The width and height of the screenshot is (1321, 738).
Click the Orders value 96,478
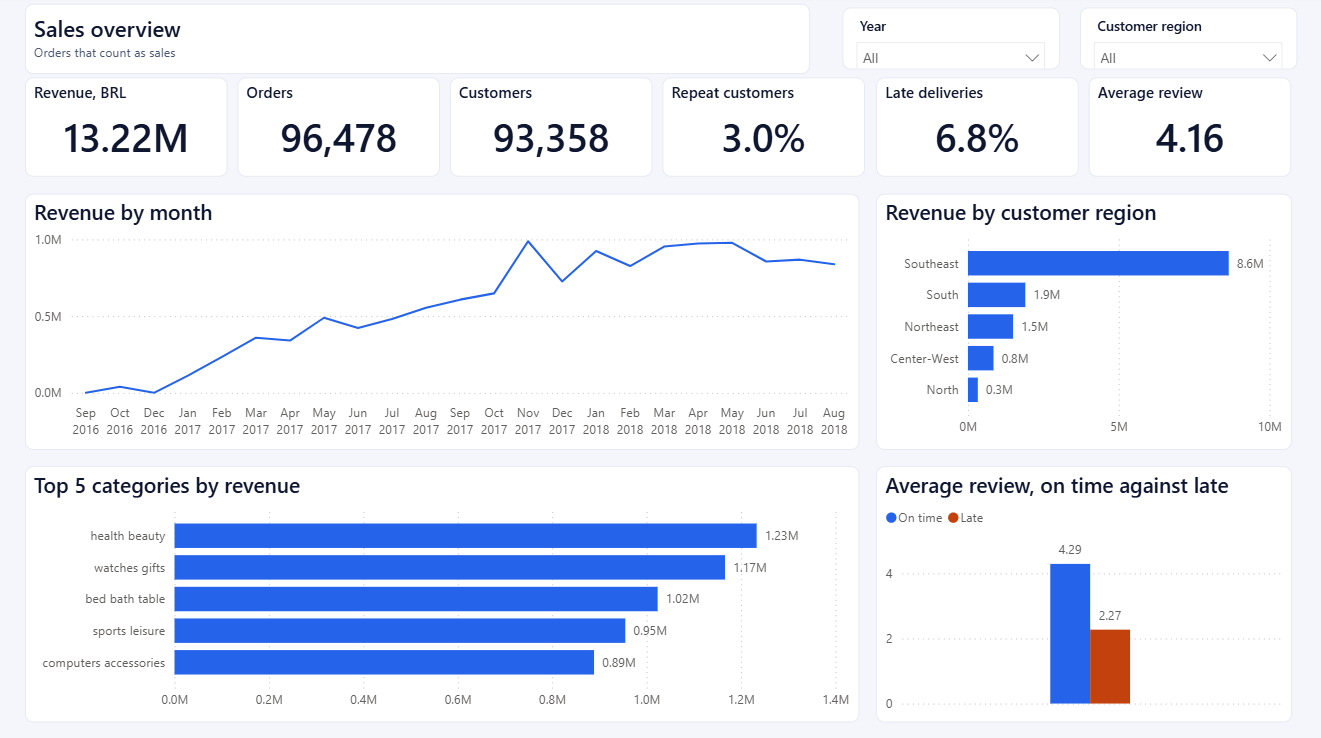(339, 138)
